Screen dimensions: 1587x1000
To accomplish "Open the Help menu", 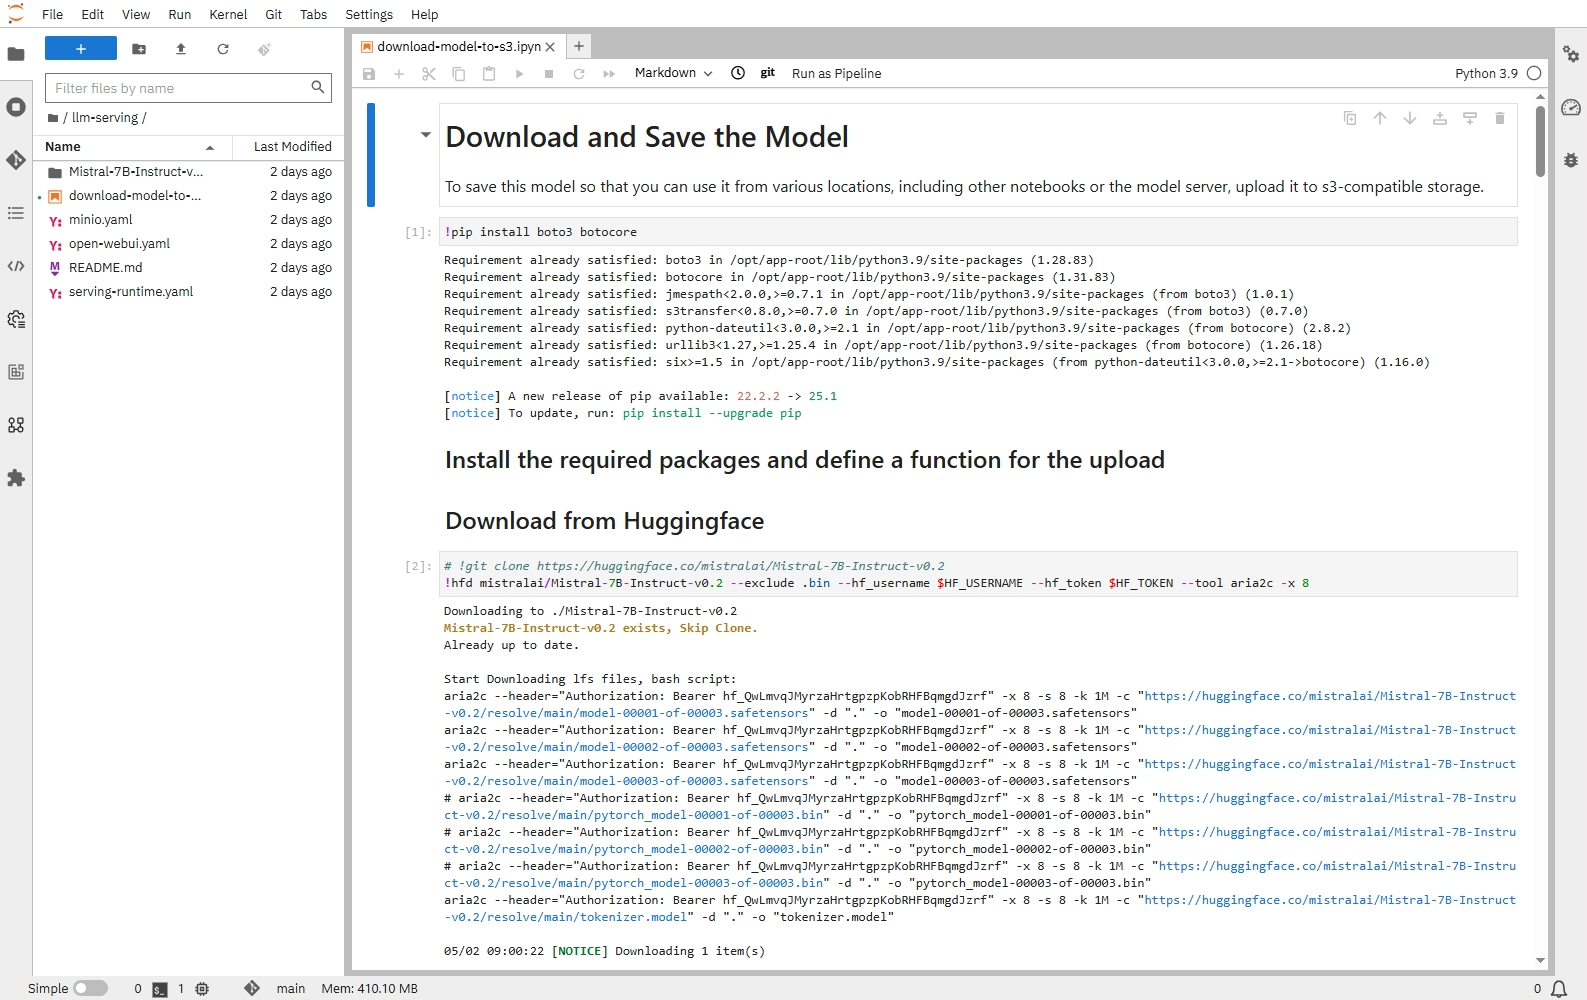I will point(425,14).
